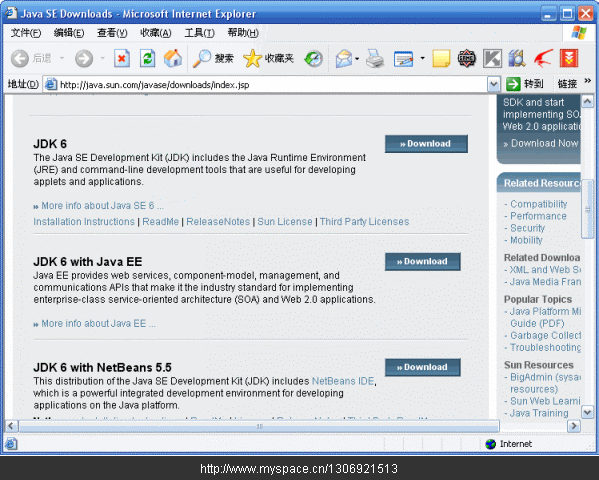
Task: Click the green Go arrow button
Action: pyautogui.click(x=513, y=84)
